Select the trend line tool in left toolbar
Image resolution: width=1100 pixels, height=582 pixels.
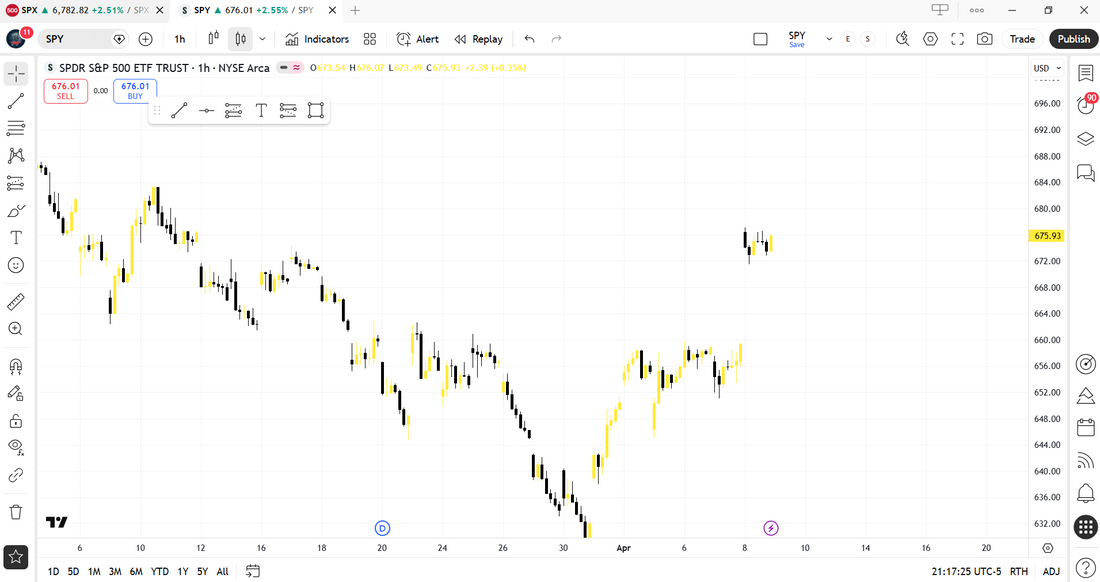16,101
